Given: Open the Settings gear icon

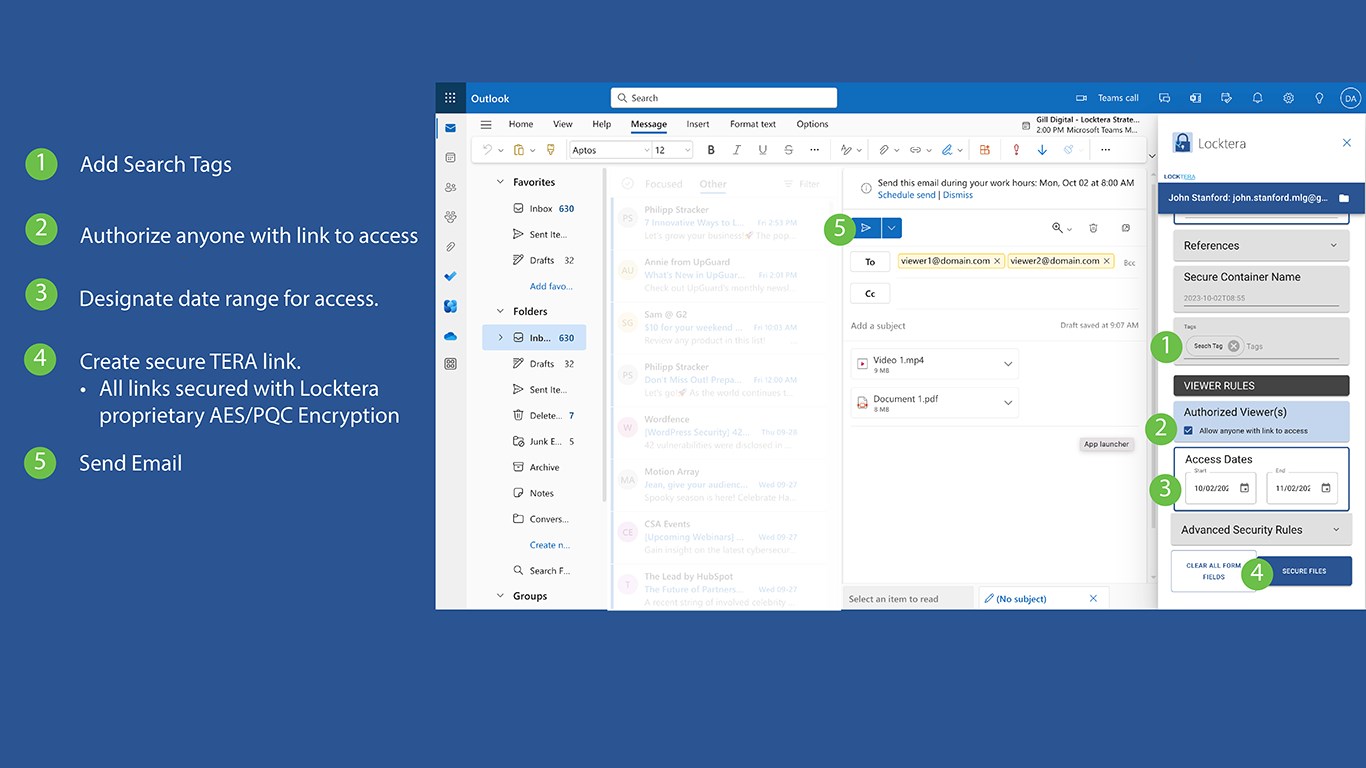Looking at the screenshot, I should 1289,98.
